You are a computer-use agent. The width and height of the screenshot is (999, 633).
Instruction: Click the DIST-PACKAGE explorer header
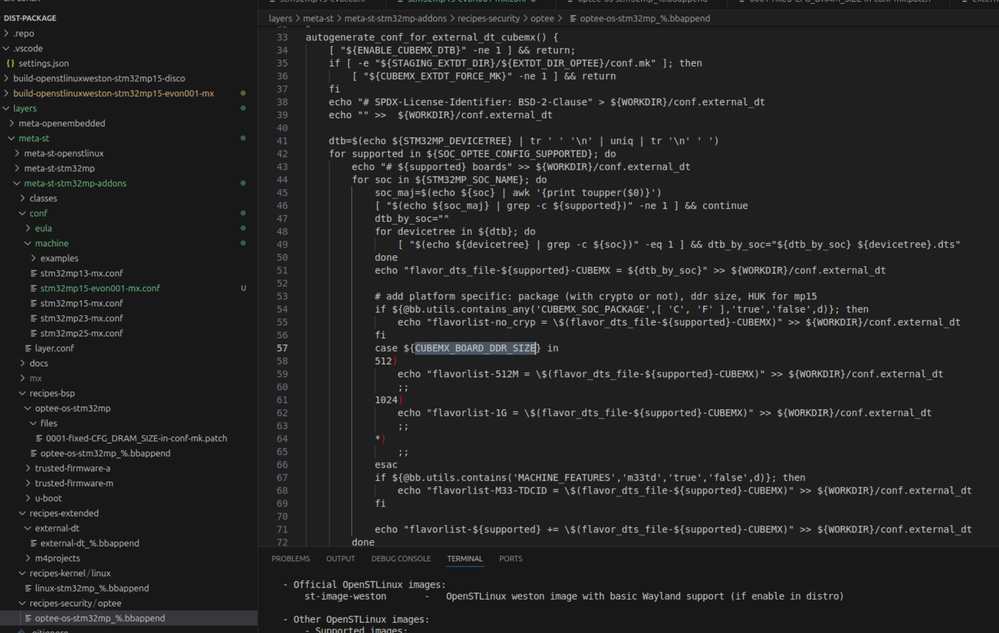point(30,18)
